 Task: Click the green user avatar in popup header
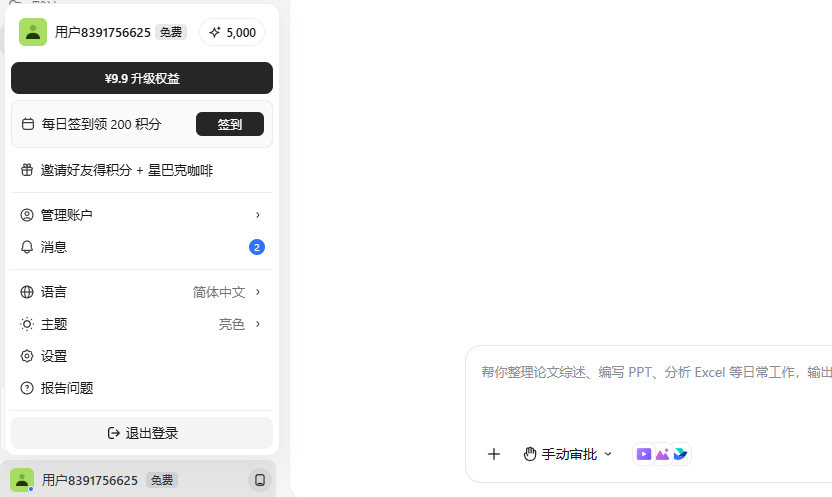coord(33,32)
